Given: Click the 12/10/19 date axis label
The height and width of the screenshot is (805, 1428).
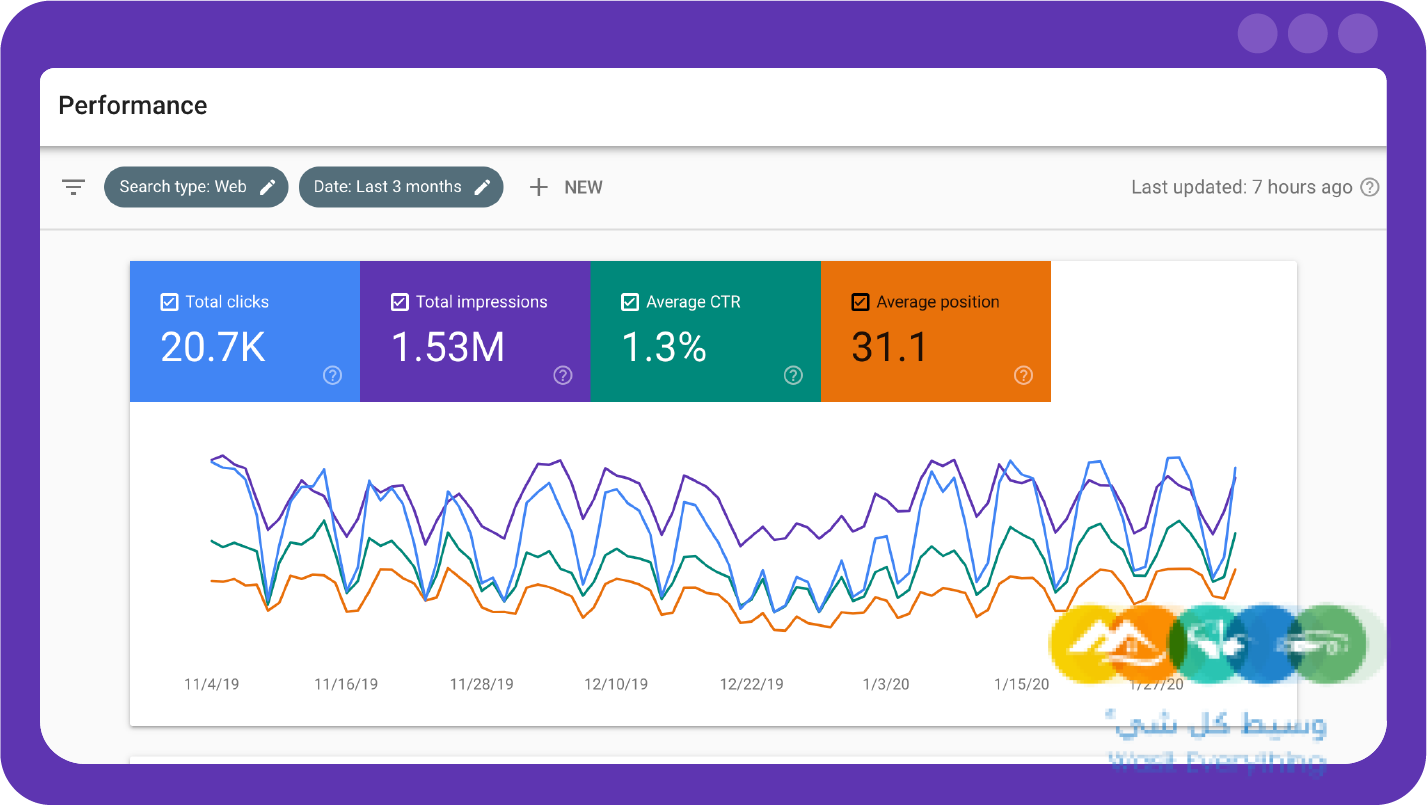Looking at the screenshot, I should coord(616,684).
